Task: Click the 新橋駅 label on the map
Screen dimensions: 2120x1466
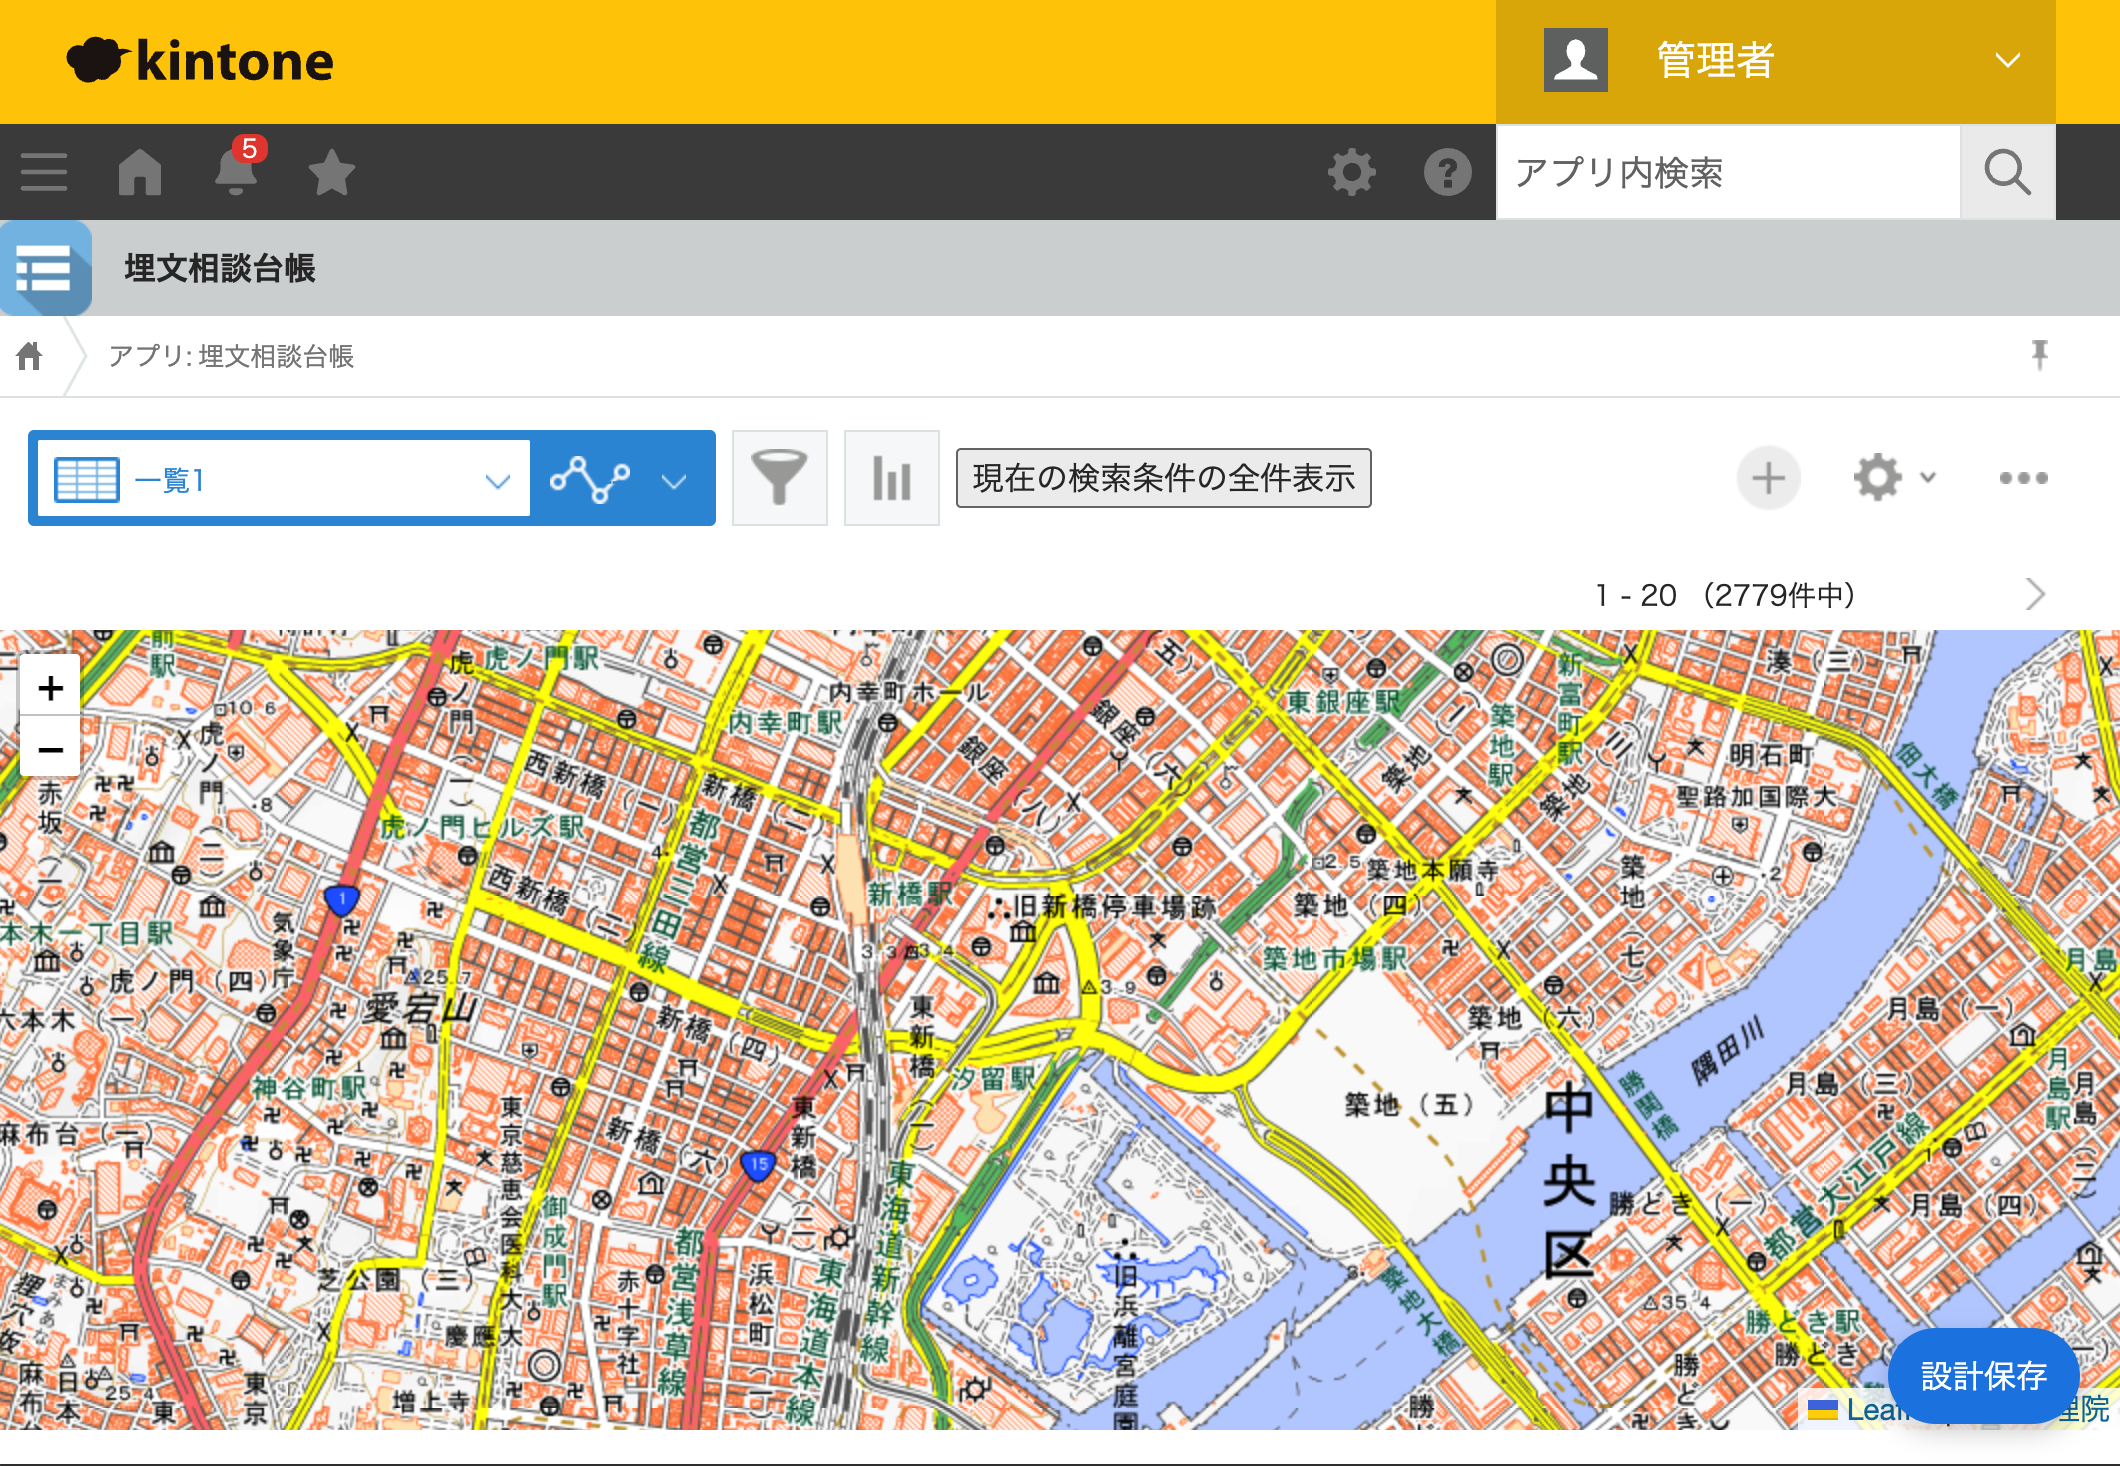Action: (x=908, y=893)
